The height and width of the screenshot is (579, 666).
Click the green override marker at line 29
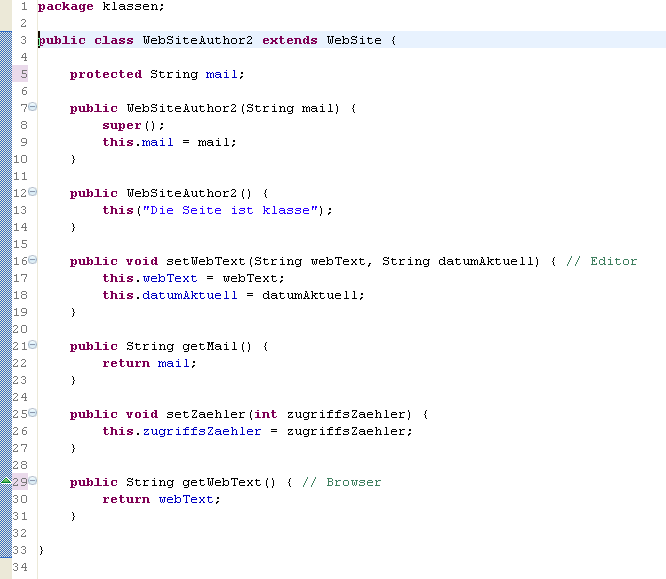click(x=6, y=481)
